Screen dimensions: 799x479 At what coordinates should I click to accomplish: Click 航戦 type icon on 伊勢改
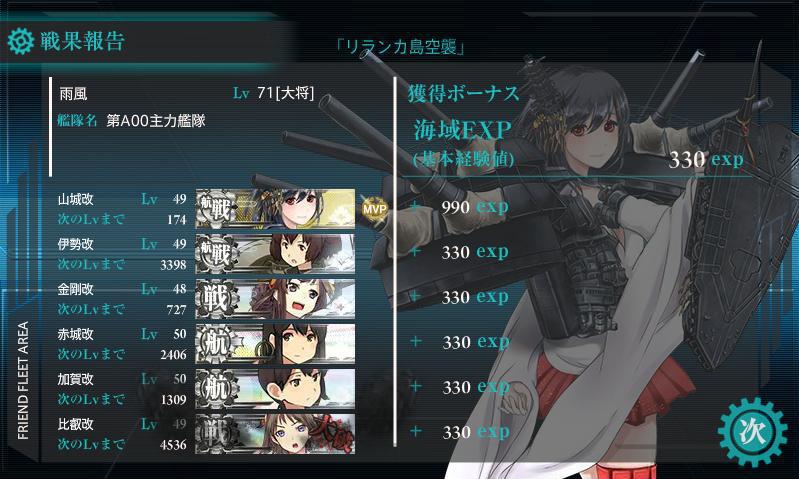point(216,253)
